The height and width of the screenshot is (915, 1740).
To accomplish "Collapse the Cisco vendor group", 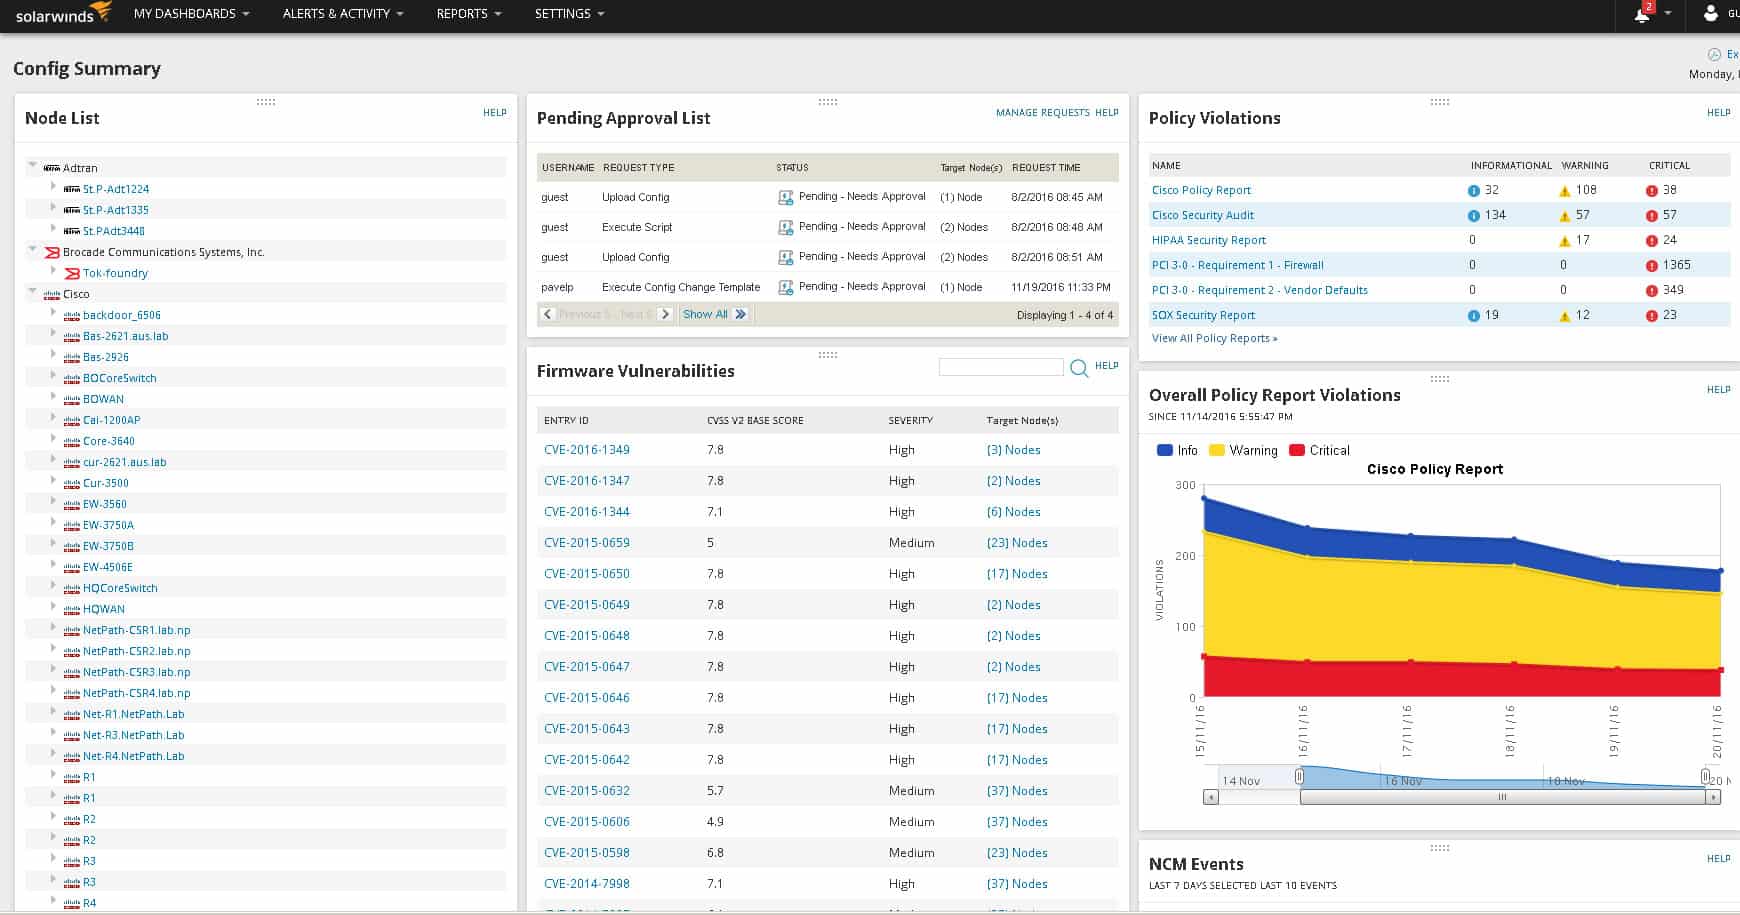I will [33, 292].
